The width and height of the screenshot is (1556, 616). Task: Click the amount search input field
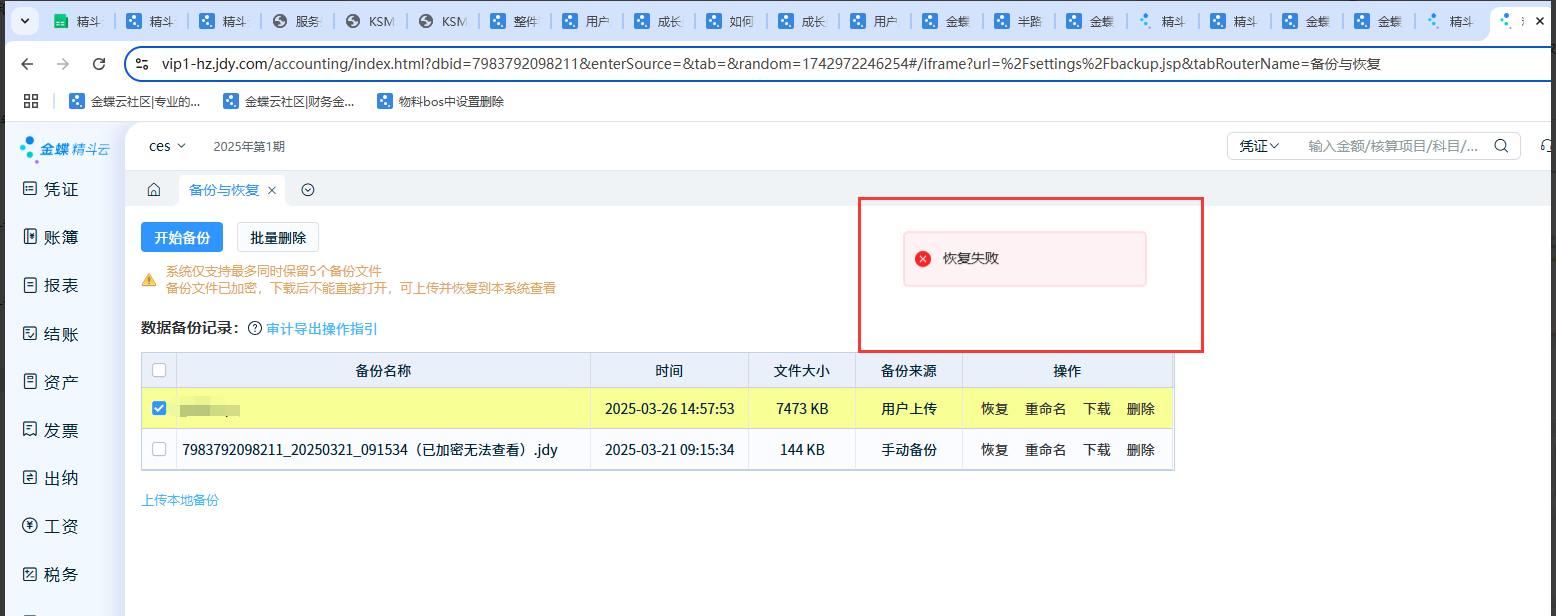coord(1392,146)
